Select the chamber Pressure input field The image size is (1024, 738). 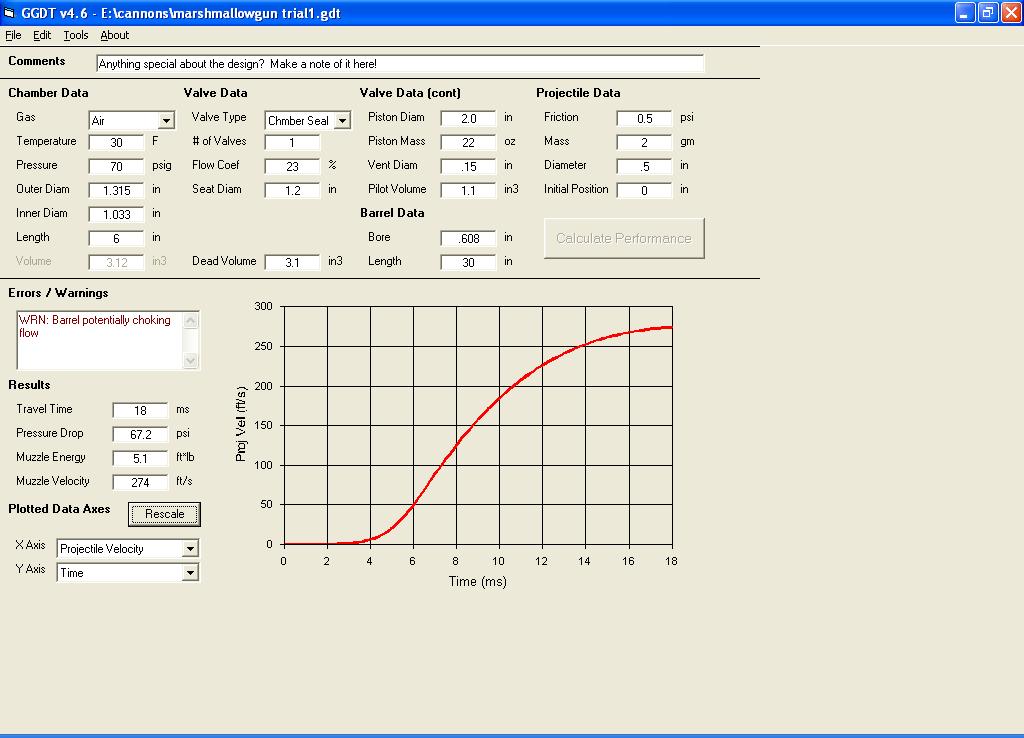pos(116,167)
